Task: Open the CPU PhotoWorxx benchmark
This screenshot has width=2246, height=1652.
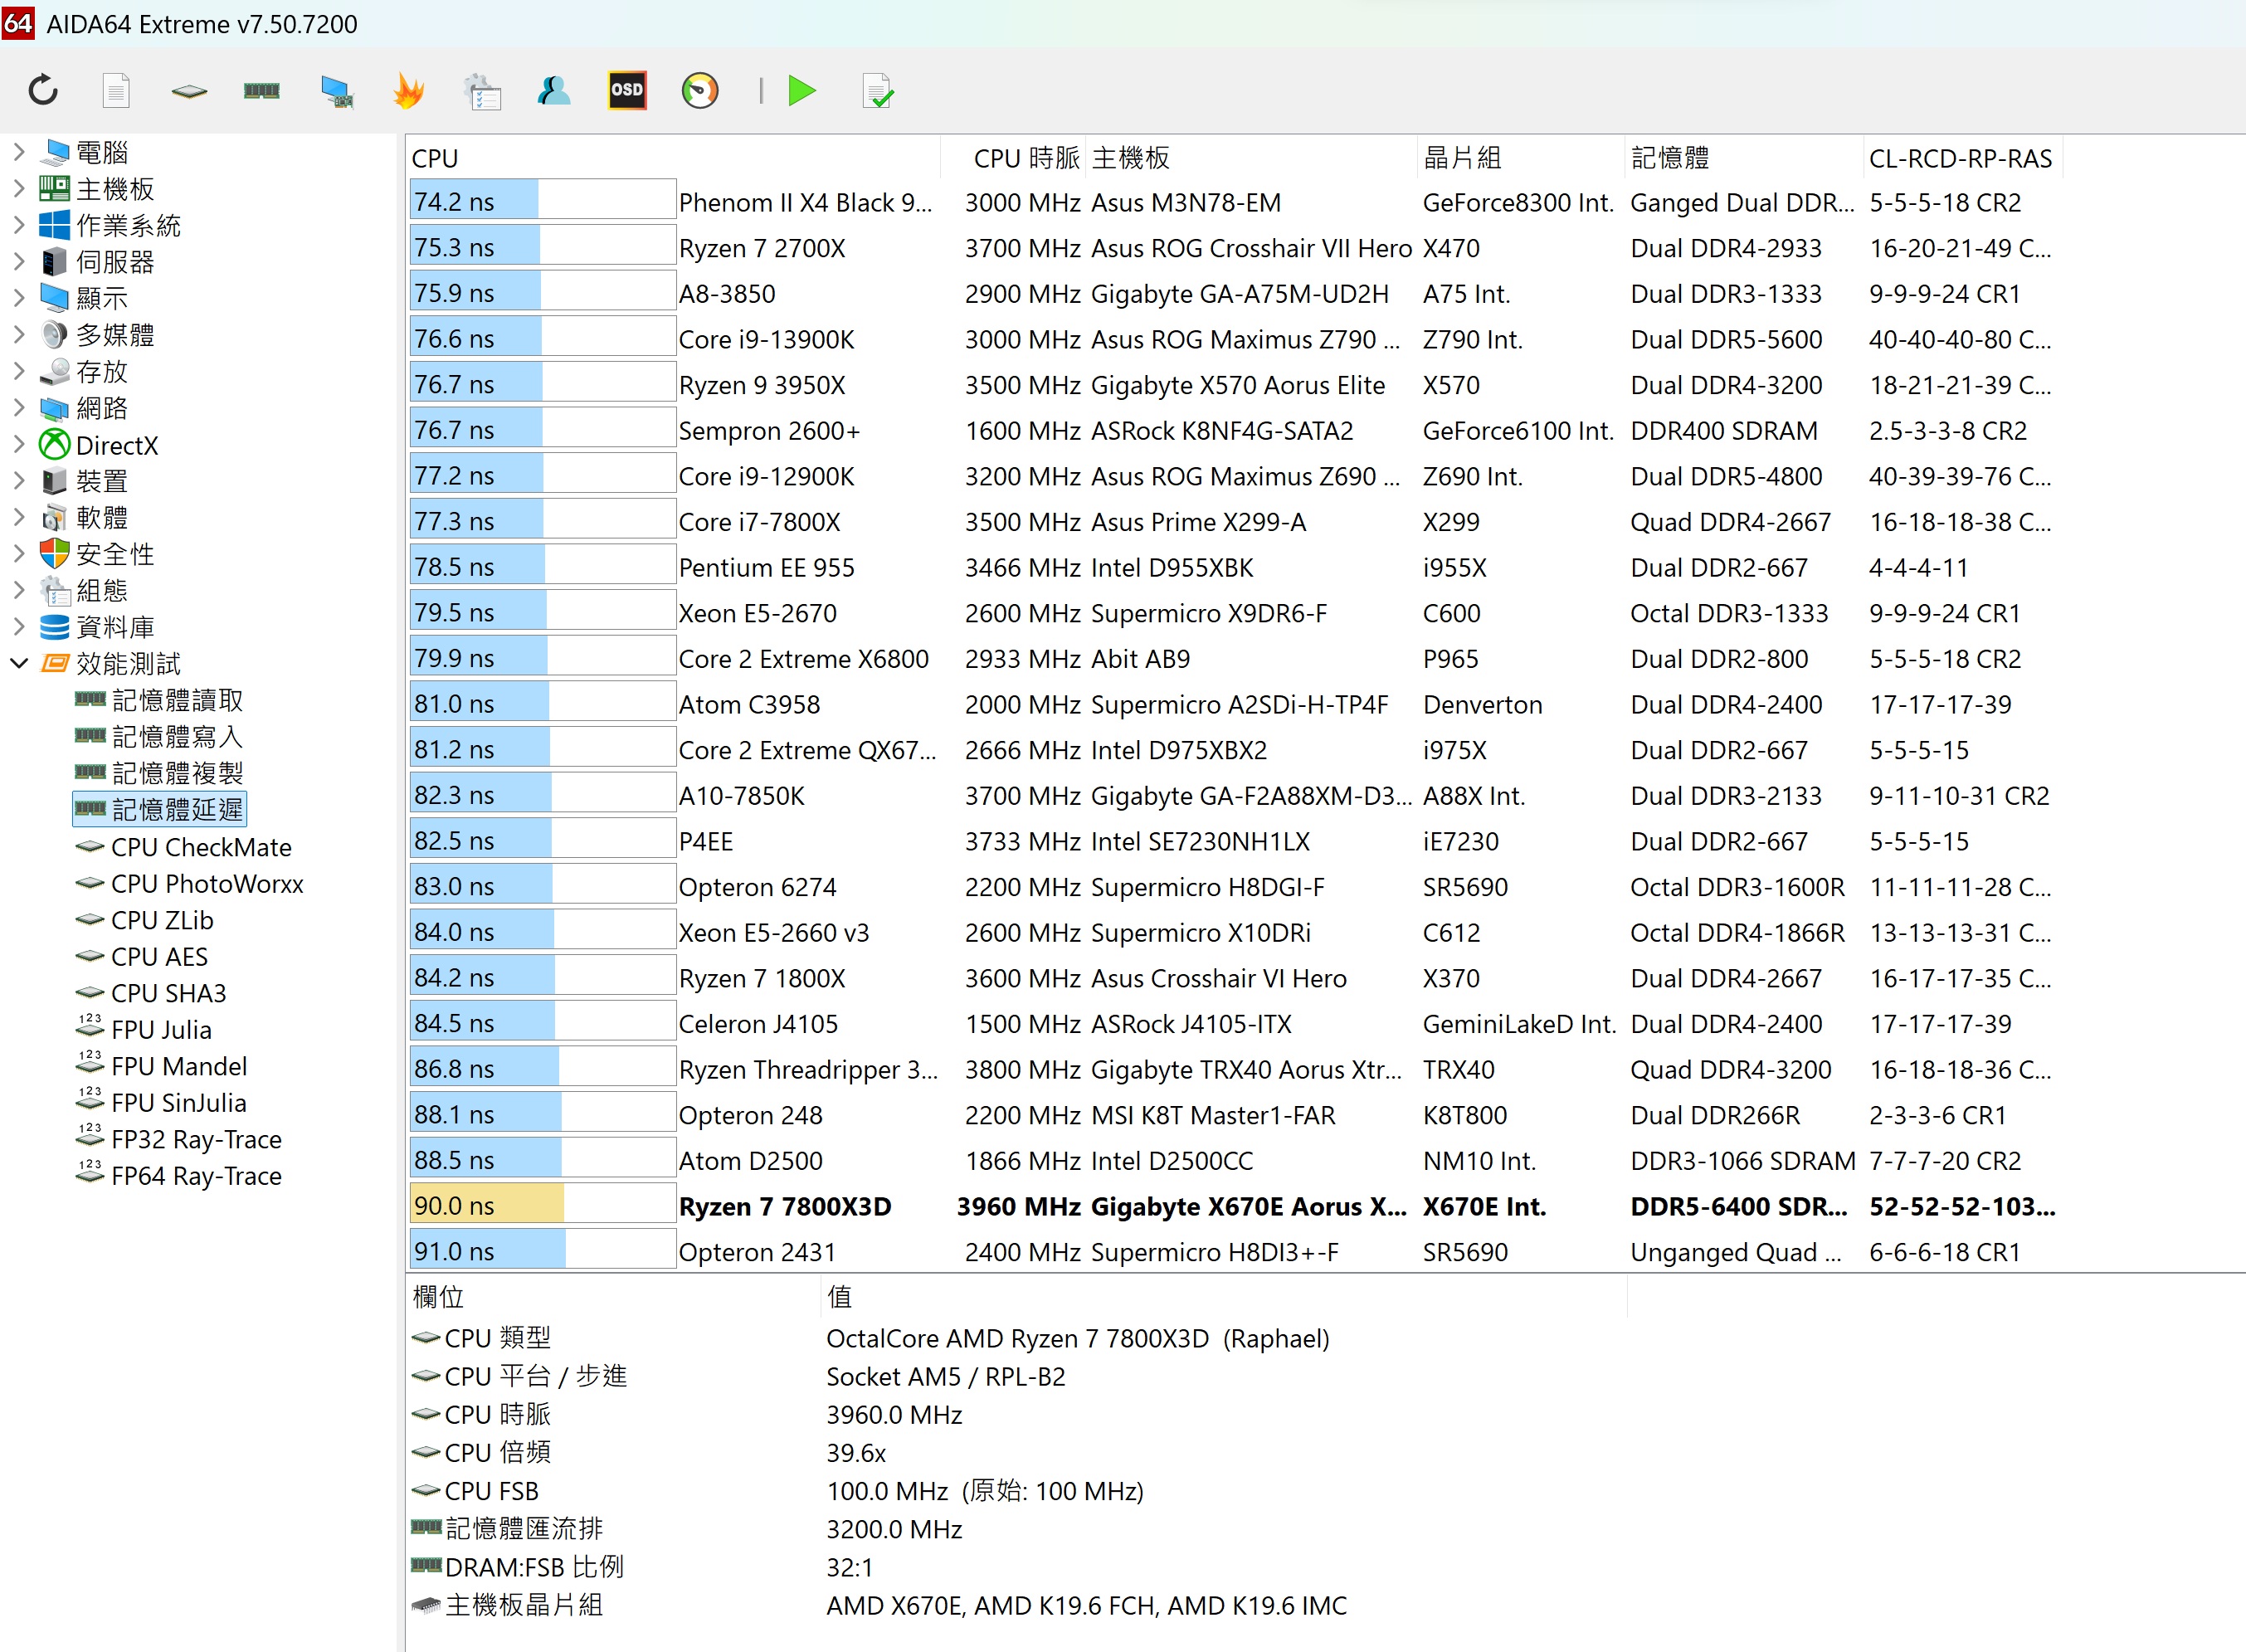Action: click(190, 883)
